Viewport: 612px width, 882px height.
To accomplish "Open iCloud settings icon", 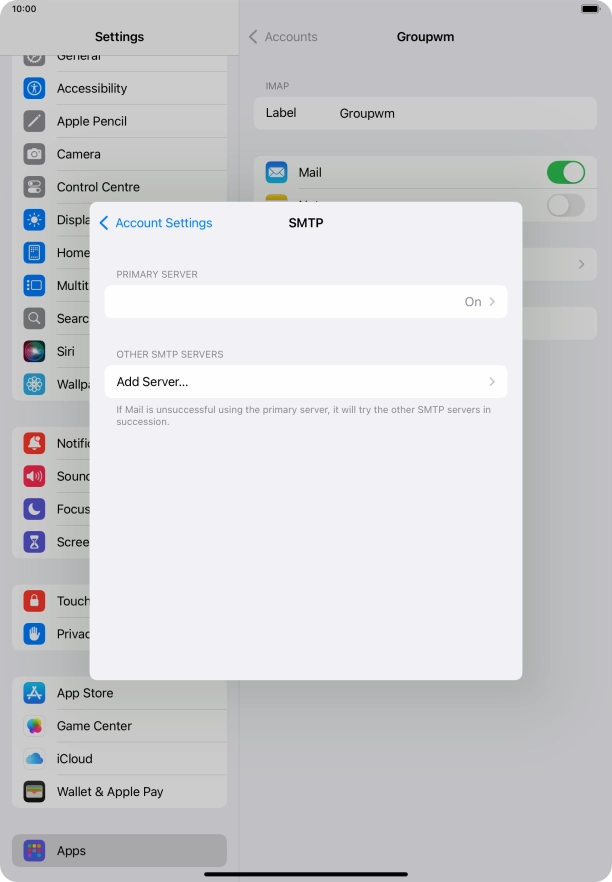I will (35, 759).
